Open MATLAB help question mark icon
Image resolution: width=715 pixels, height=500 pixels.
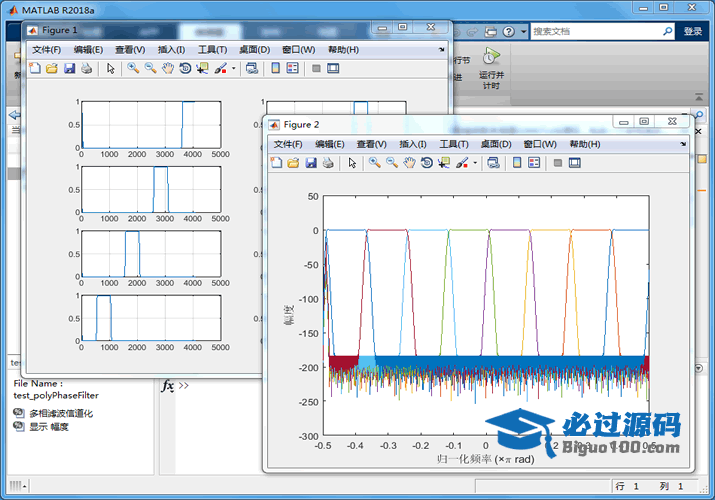point(508,31)
